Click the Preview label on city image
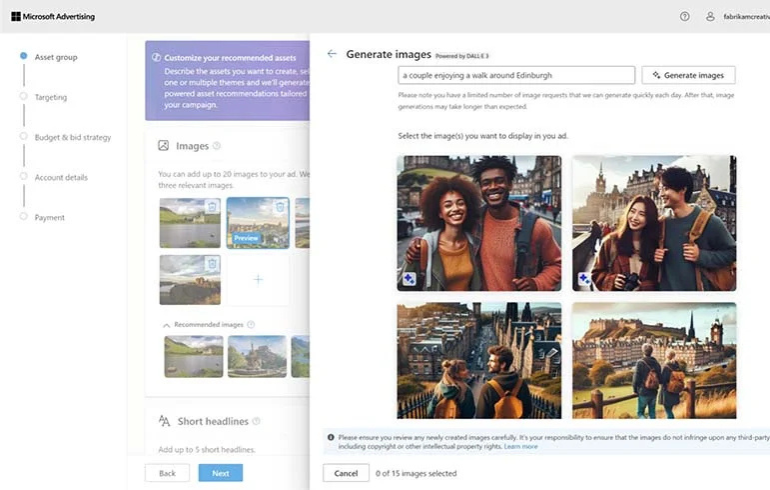Image resolution: width=770 pixels, height=490 pixels. point(246,238)
